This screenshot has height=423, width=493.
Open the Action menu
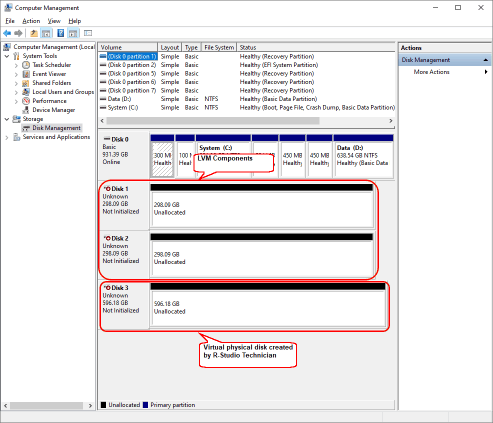[31, 21]
